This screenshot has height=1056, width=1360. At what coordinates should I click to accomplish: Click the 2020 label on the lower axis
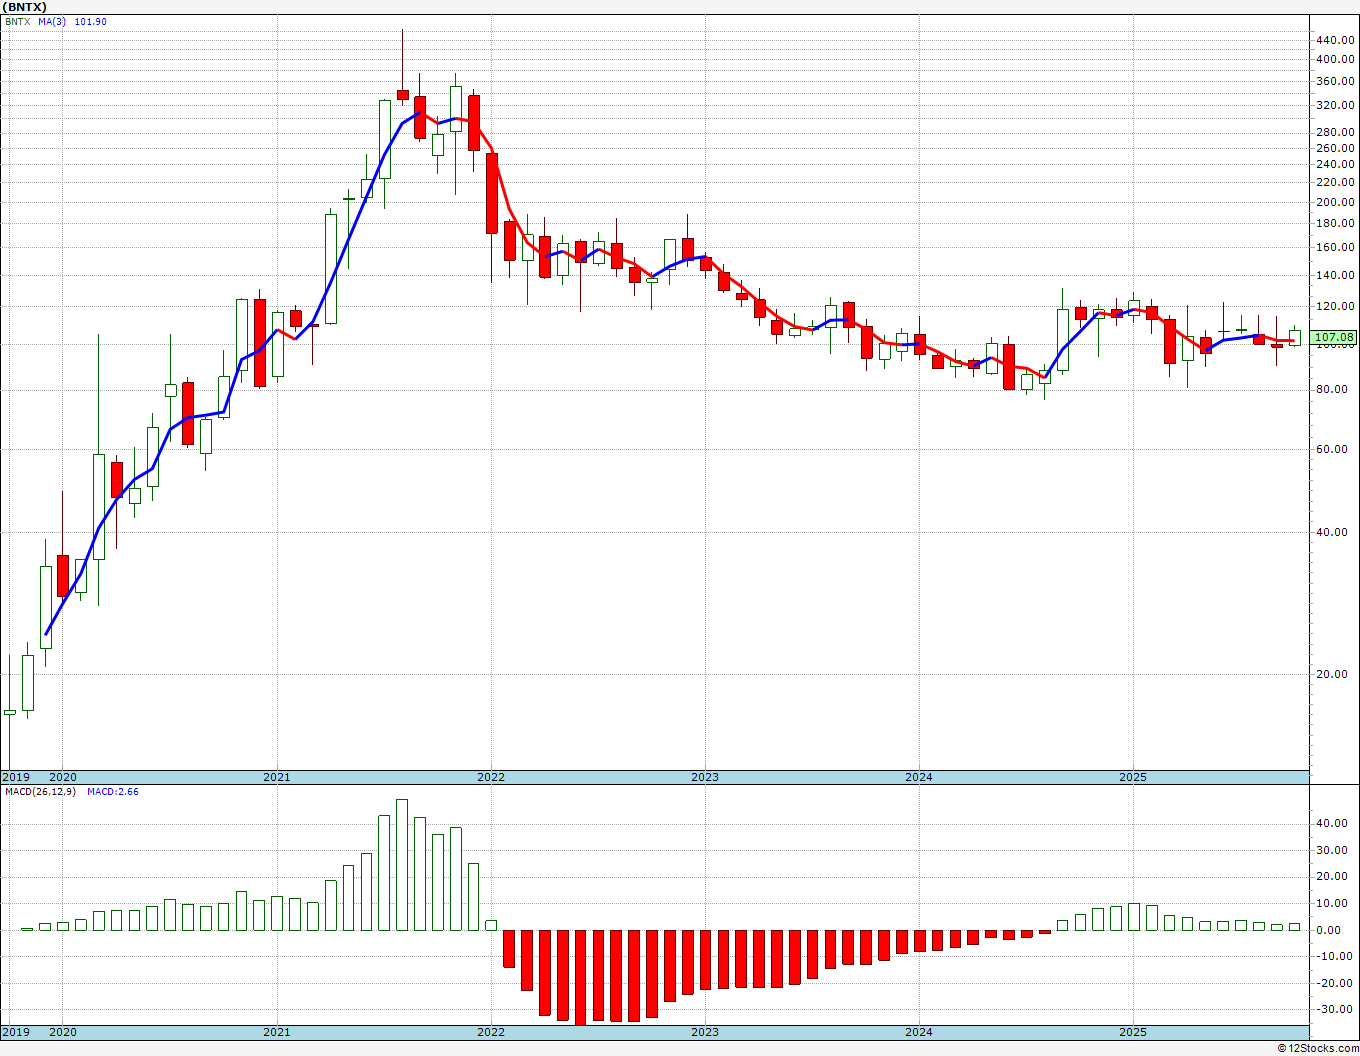click(63, 1032)
